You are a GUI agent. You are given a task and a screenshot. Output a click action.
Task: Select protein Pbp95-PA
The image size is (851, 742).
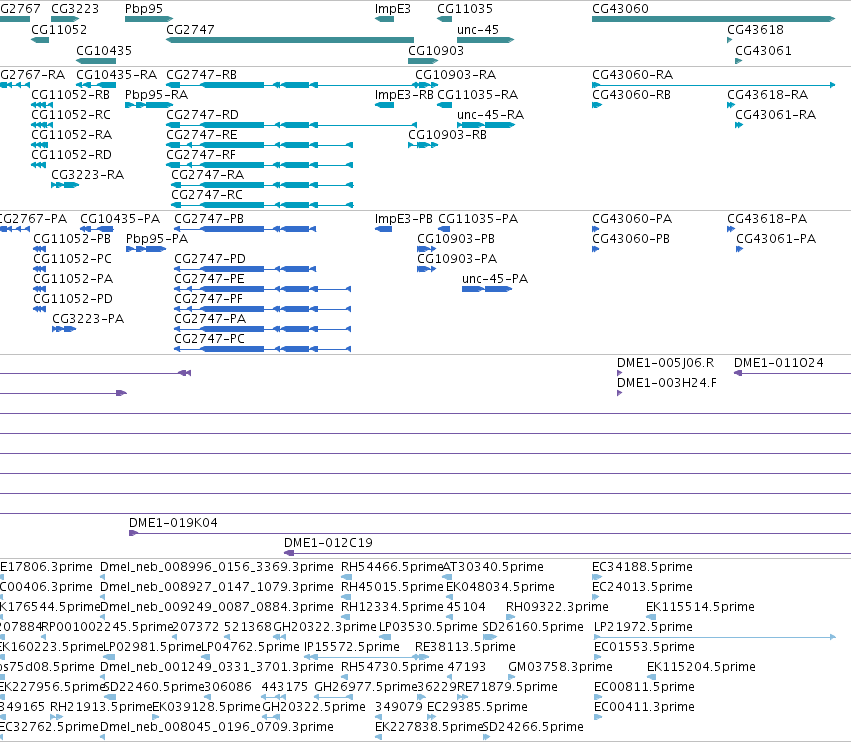(x=157, y=239)
